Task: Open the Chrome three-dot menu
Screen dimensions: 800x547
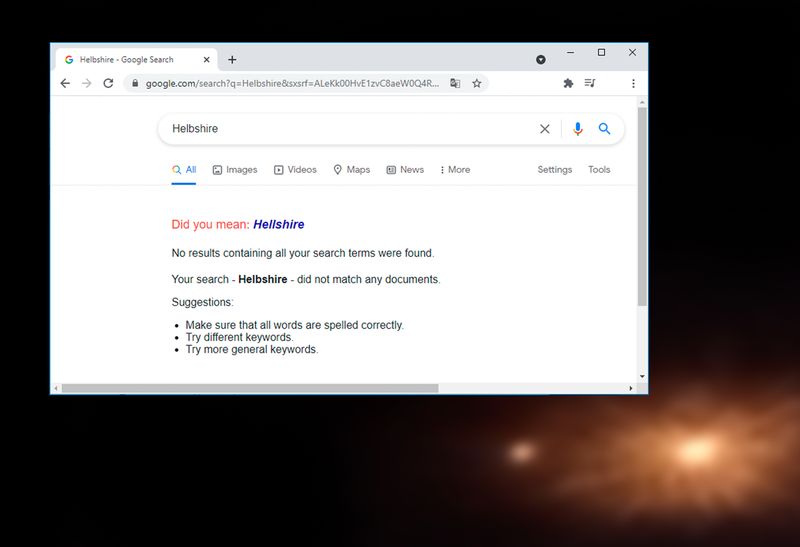Action: point(633,83)
